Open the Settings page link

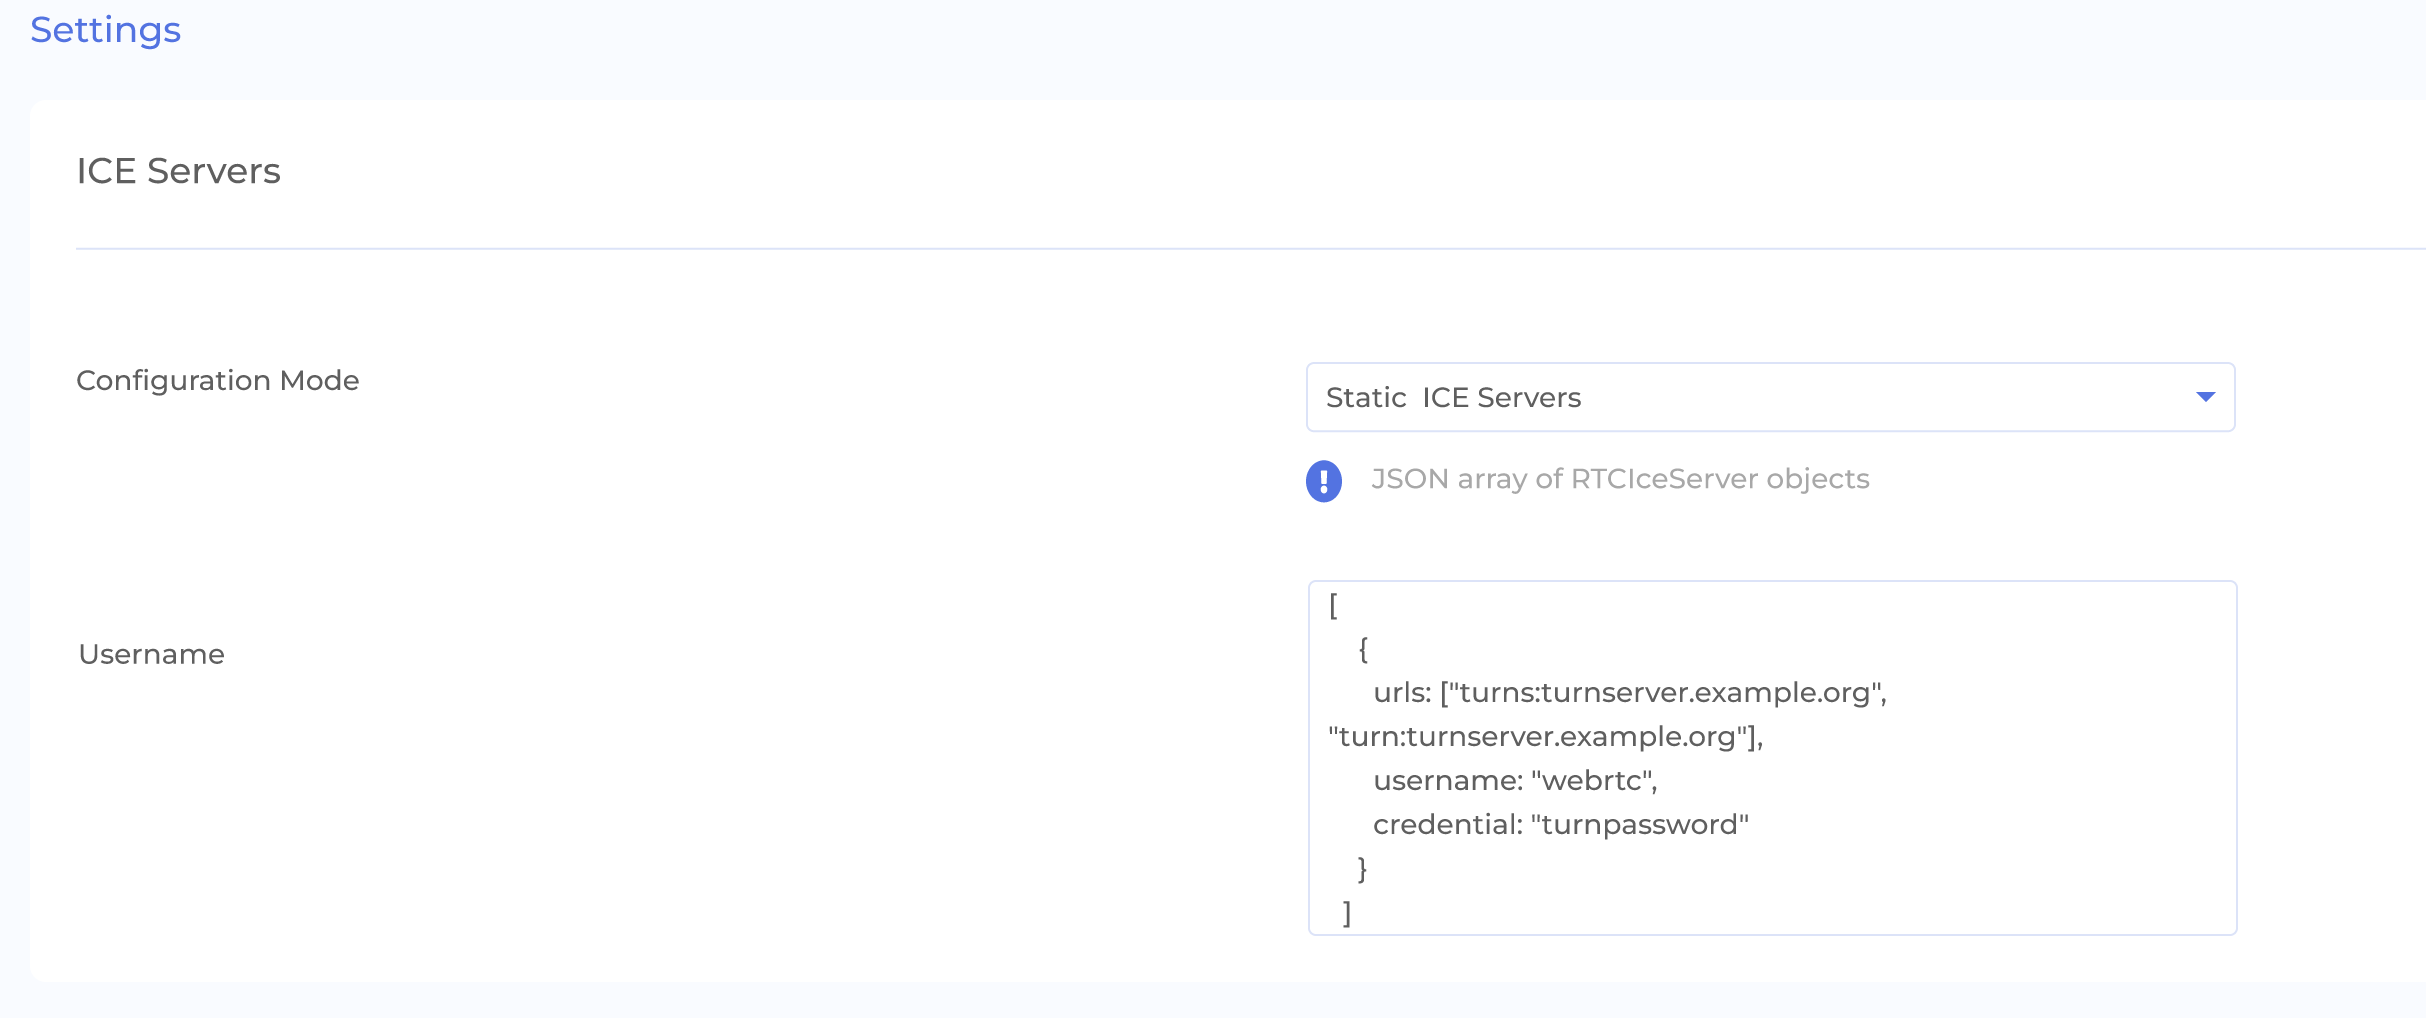coord(105,30)
